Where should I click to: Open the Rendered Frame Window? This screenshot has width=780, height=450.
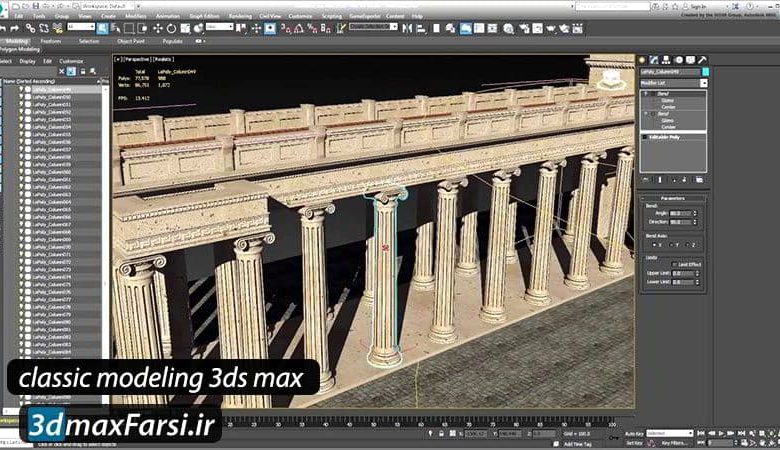click(x=538, y=28)
